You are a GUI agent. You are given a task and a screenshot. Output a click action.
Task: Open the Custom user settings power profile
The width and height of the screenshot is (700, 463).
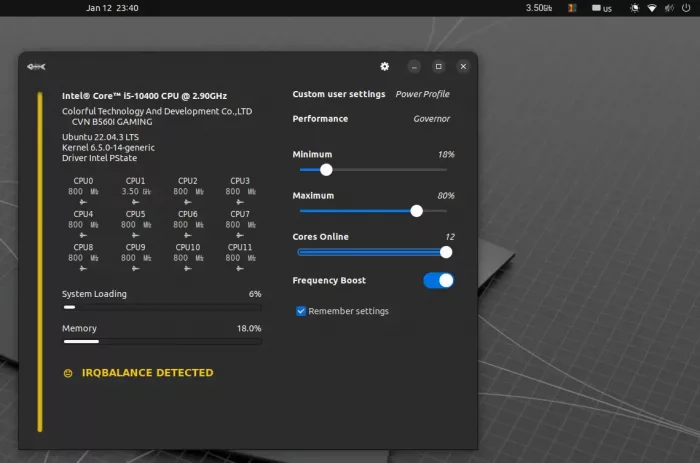(422, 94)
